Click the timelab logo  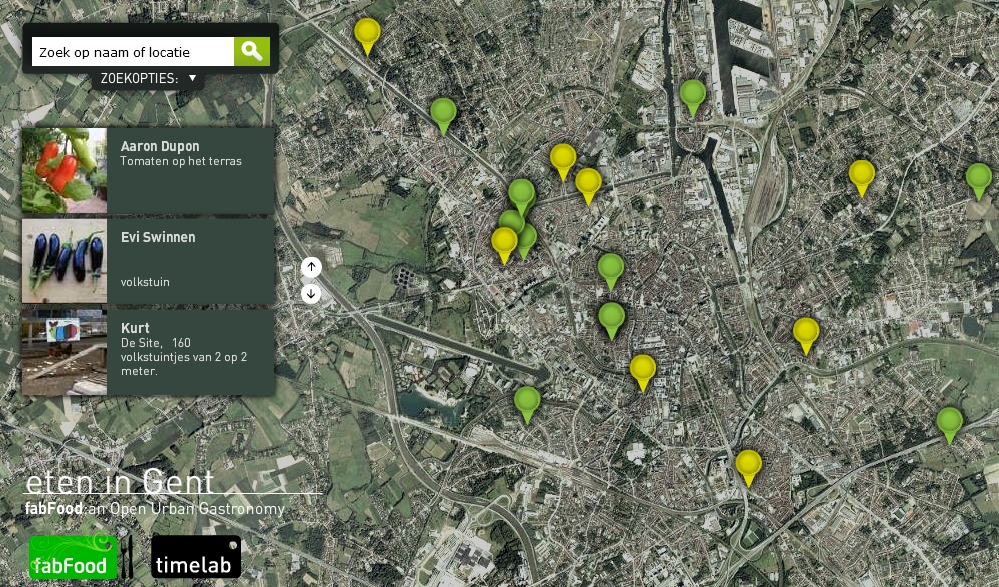click(x=196, y=558)
